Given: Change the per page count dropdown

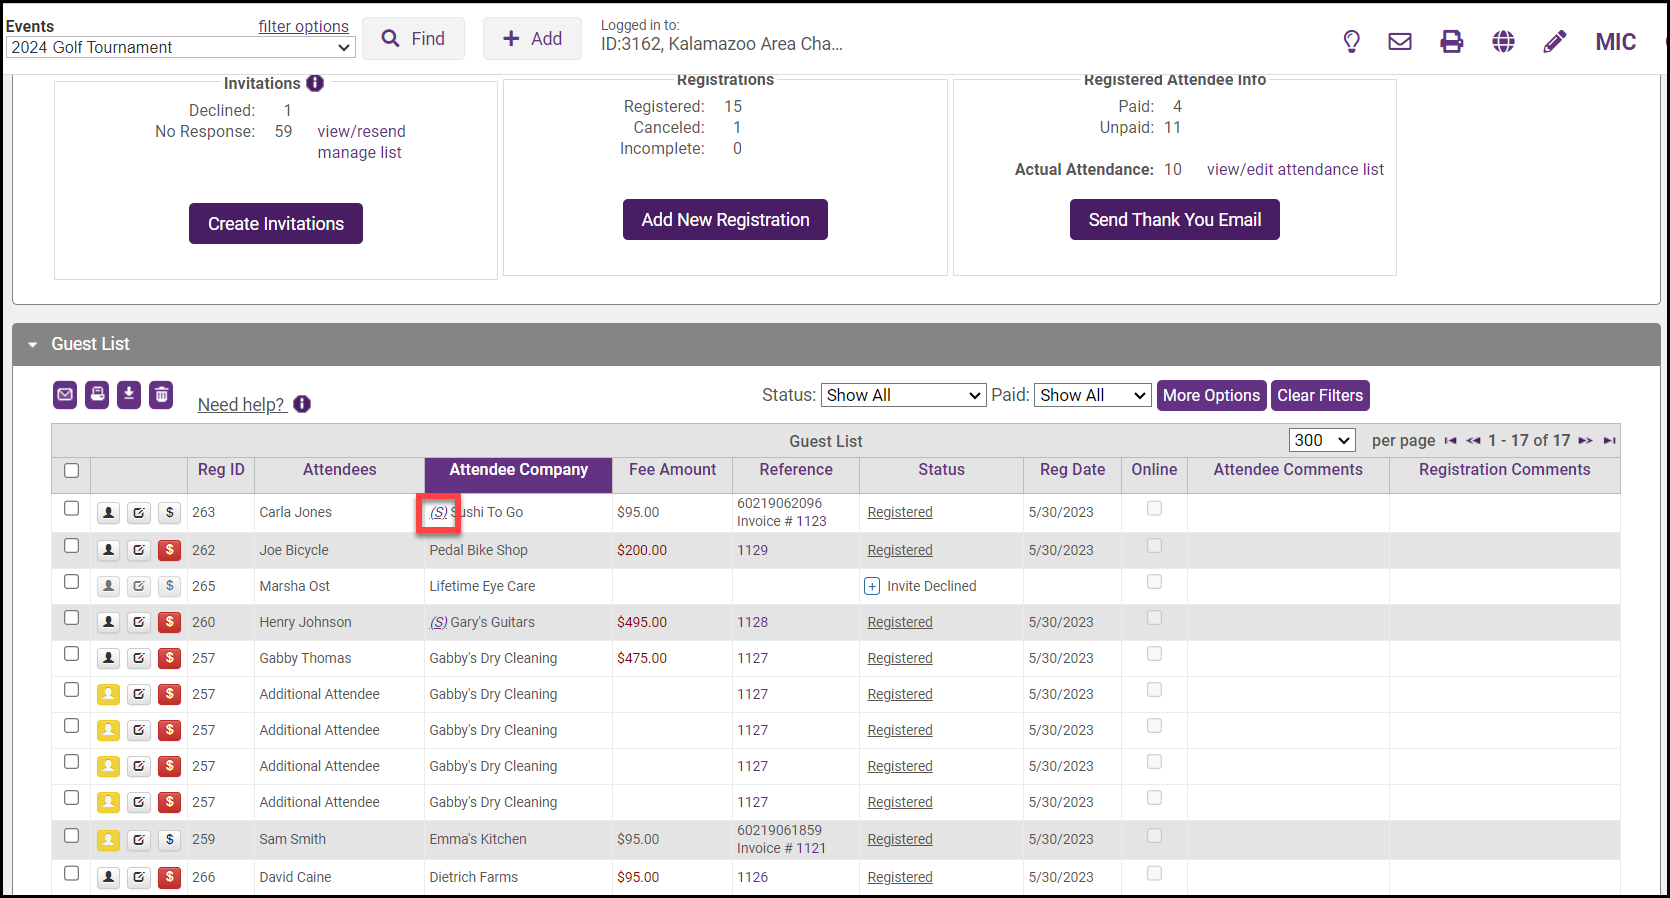Looking at the screenshot, I should pos(1322,440).
